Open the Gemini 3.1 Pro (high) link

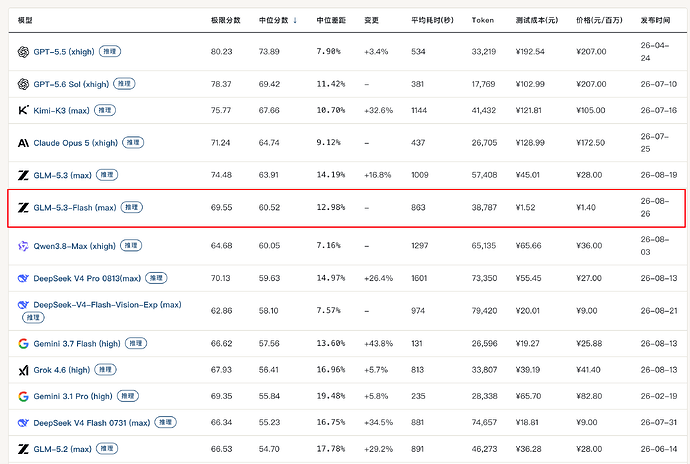point(73,397)
